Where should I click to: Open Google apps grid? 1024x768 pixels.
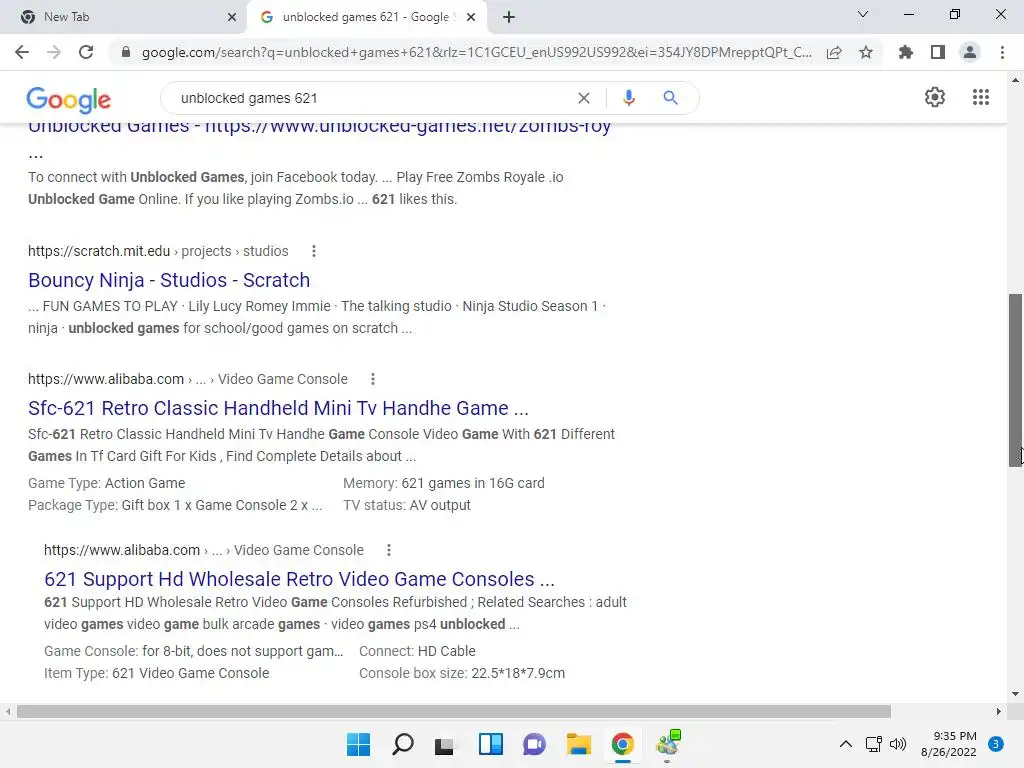tap(981, 97)
